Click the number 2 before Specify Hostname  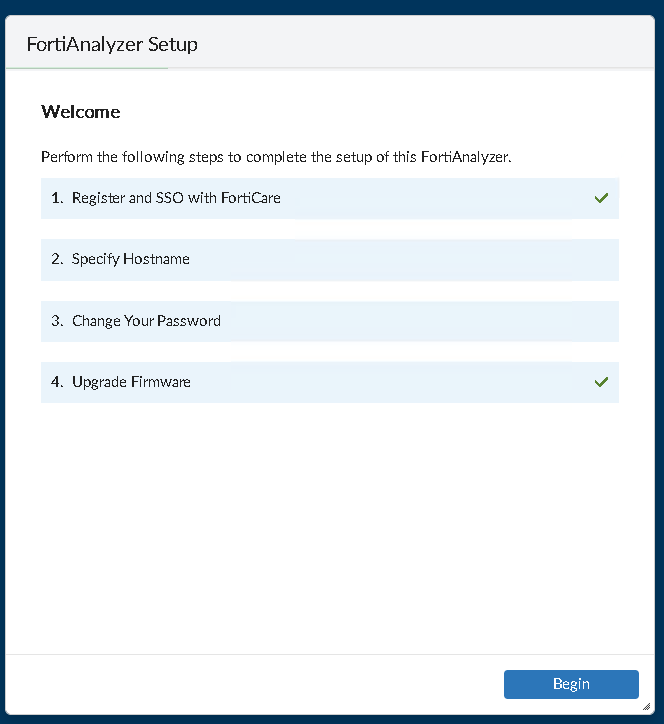pos(57,259)
